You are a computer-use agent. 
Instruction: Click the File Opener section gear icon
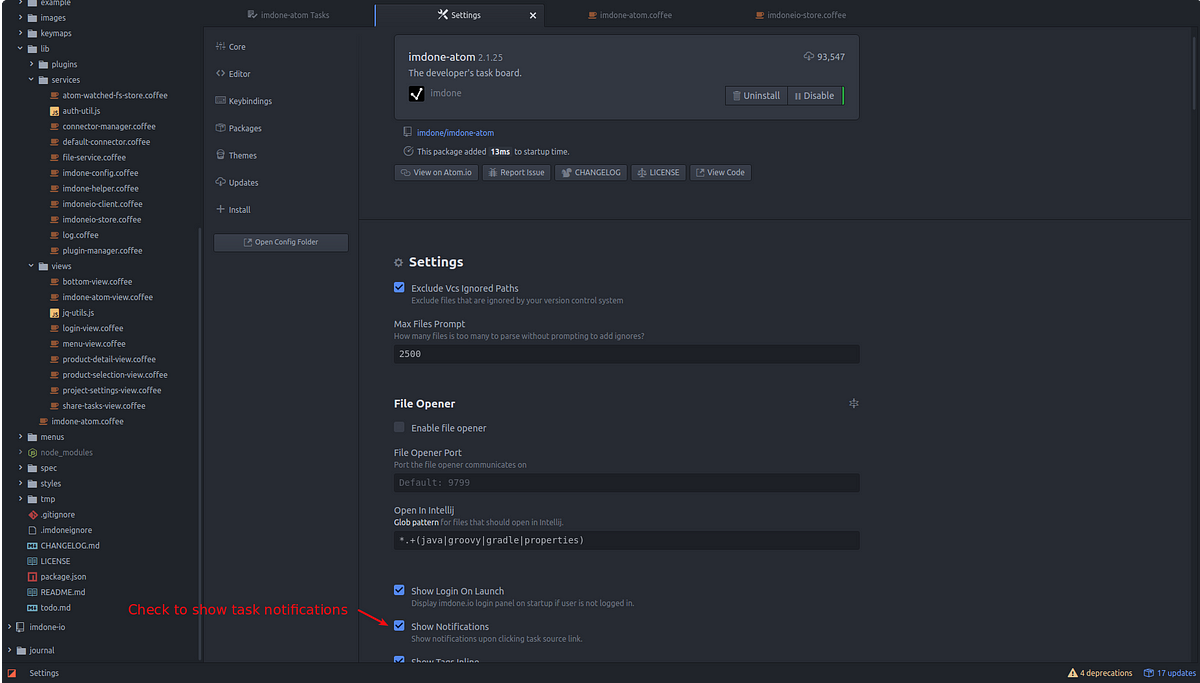tap(854, 404)
